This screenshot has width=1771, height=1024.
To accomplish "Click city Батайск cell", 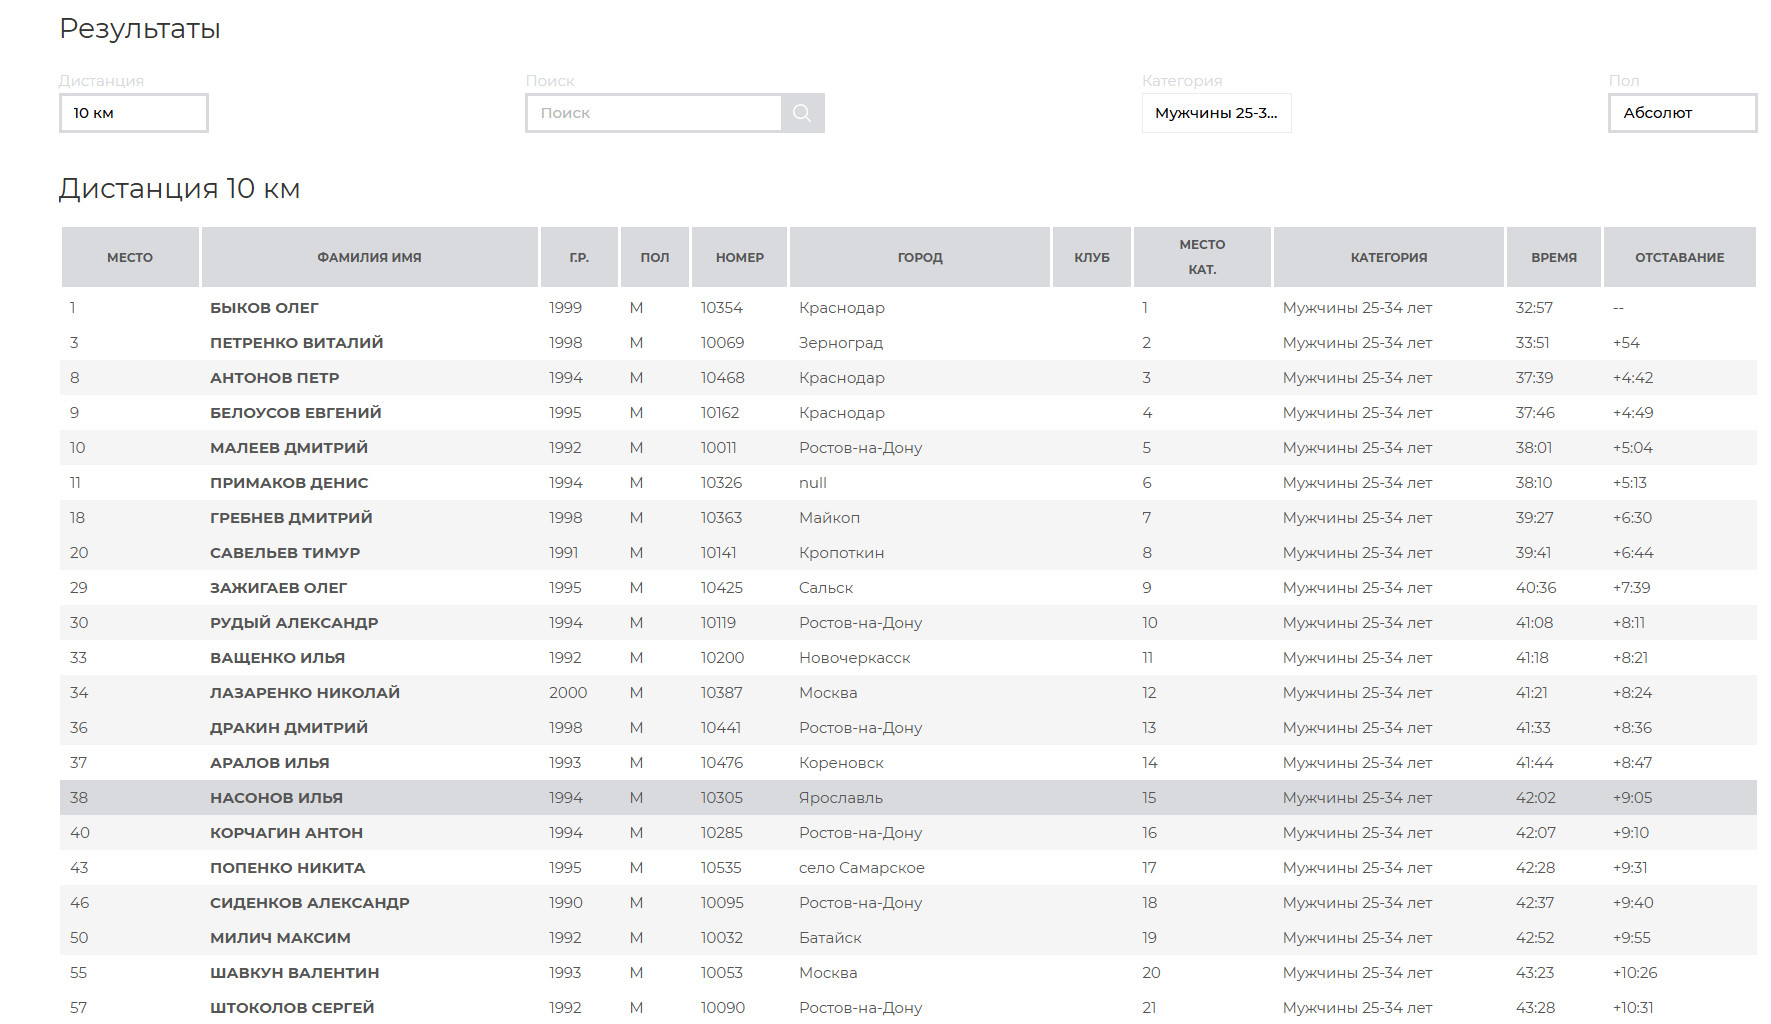I will [x=830, y=938].
